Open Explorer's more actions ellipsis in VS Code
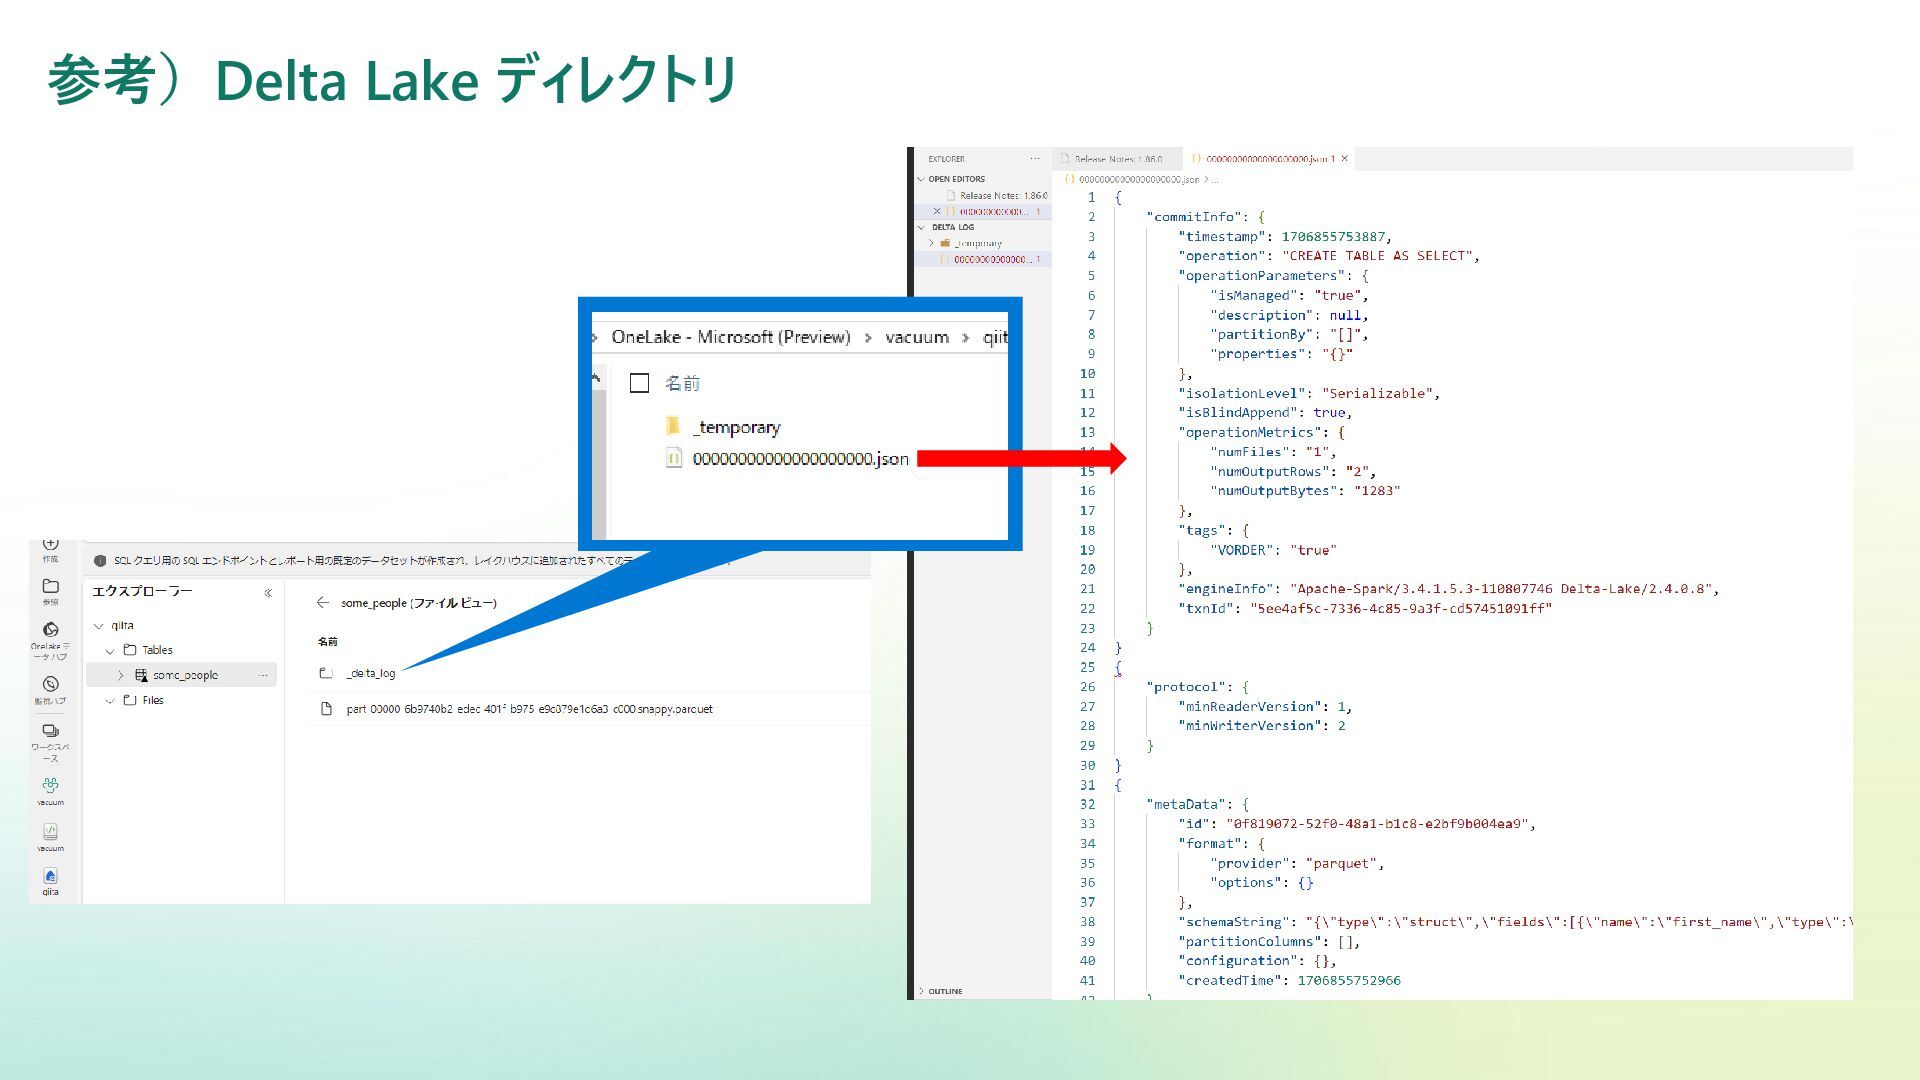Viewport: 1920px width, 1080px height. (1034, 159)
